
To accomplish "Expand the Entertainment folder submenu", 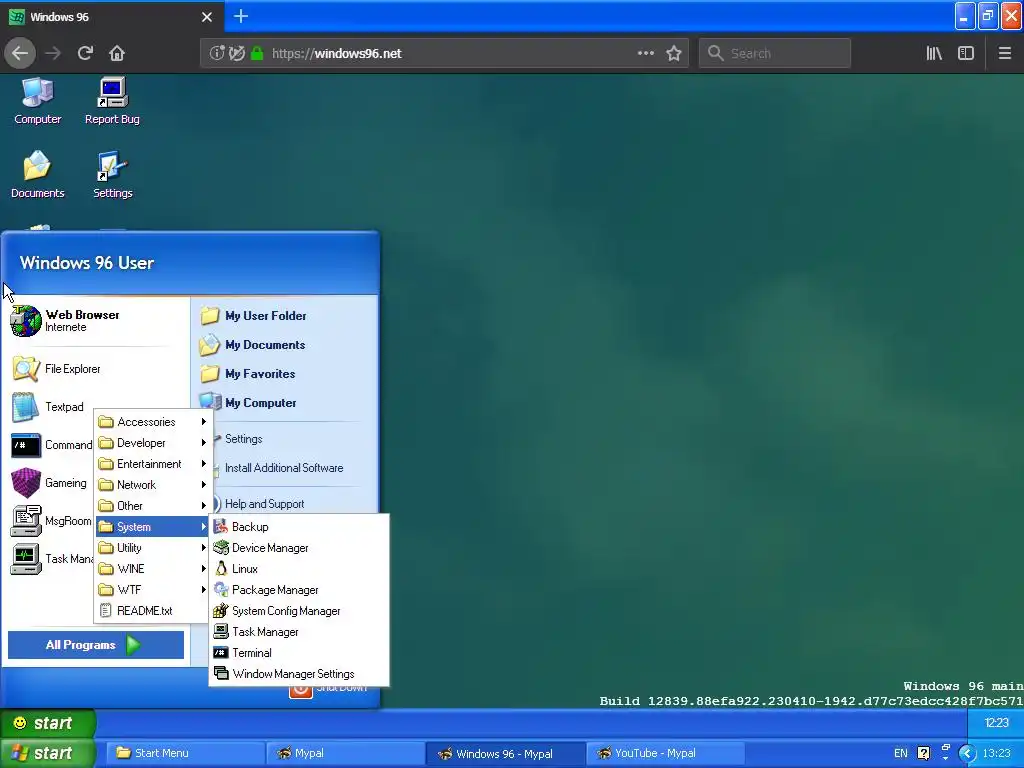I will point(152,464).
